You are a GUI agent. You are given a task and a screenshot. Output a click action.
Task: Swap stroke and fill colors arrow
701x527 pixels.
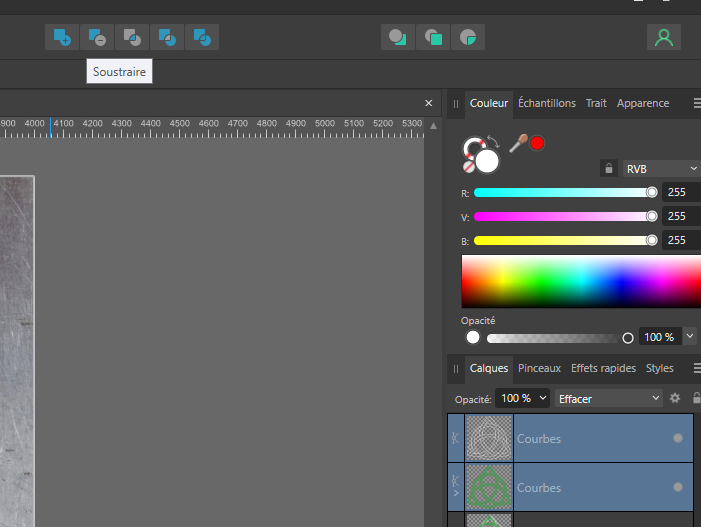point(493,141)
